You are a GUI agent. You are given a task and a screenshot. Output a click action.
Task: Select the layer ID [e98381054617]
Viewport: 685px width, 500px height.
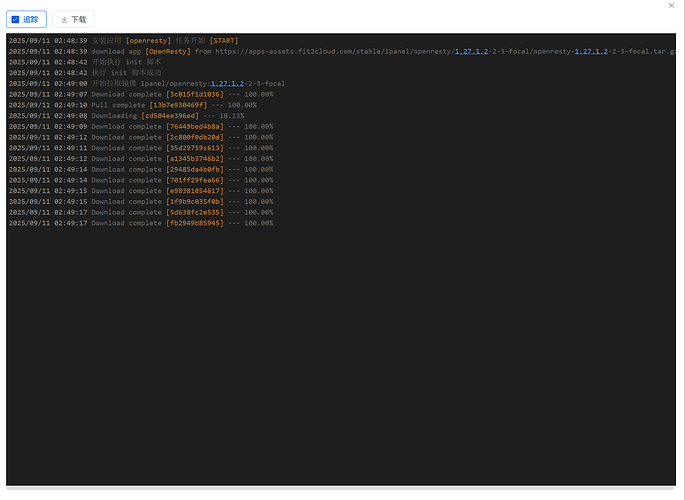pos(195,191)
